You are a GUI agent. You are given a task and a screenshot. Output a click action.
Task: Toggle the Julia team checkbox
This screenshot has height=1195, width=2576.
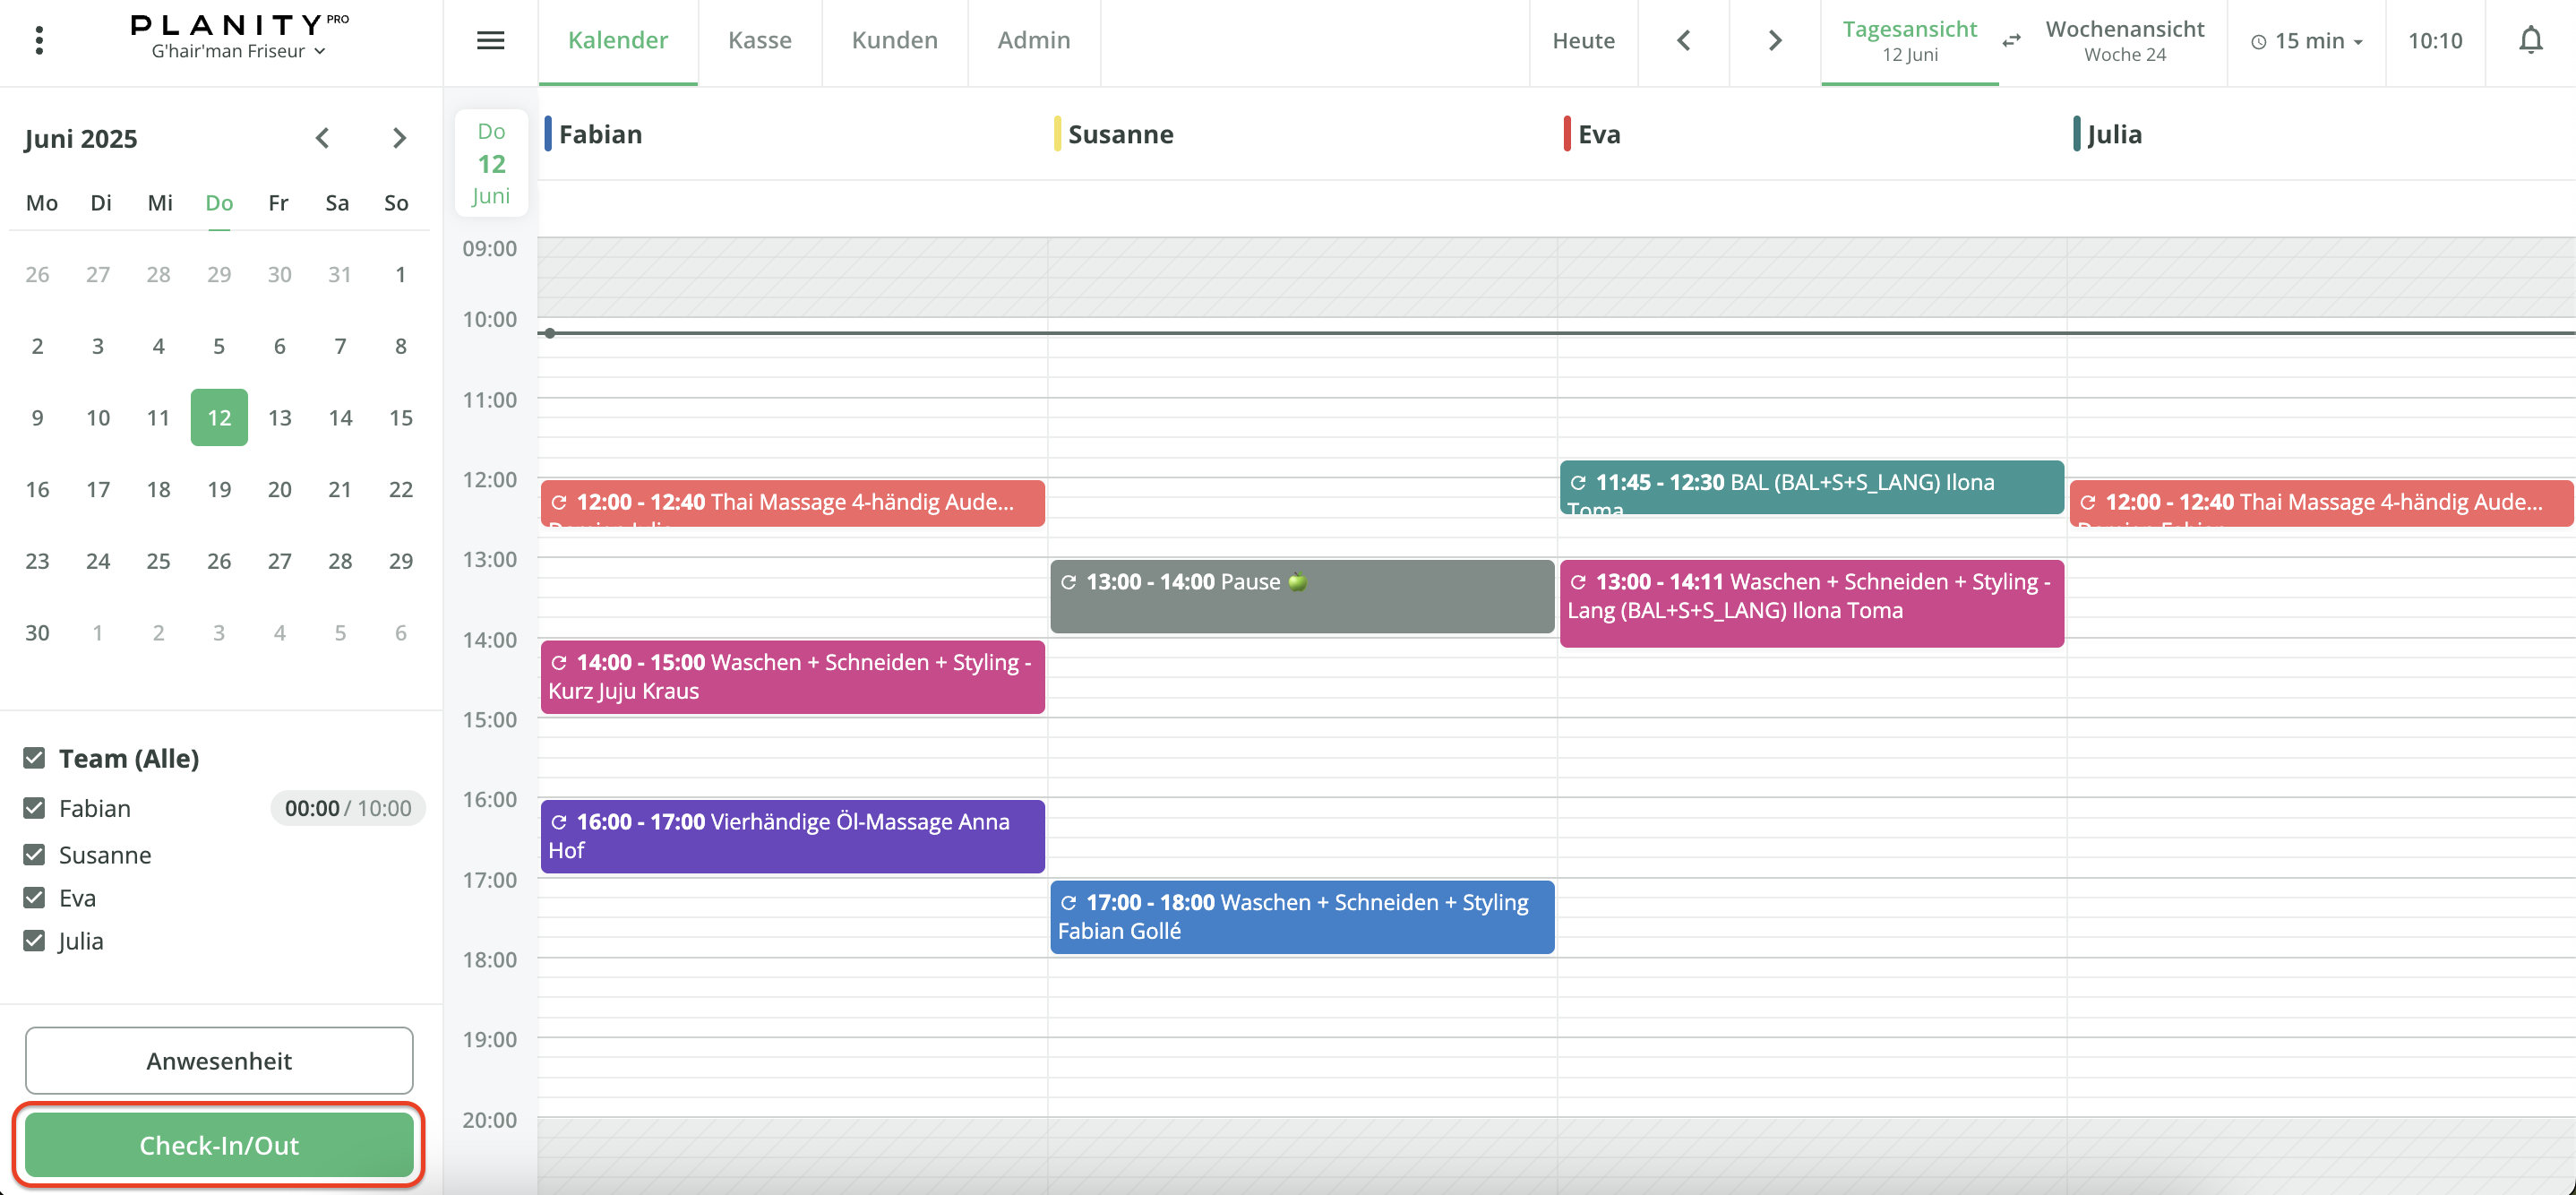pos(34,940)
